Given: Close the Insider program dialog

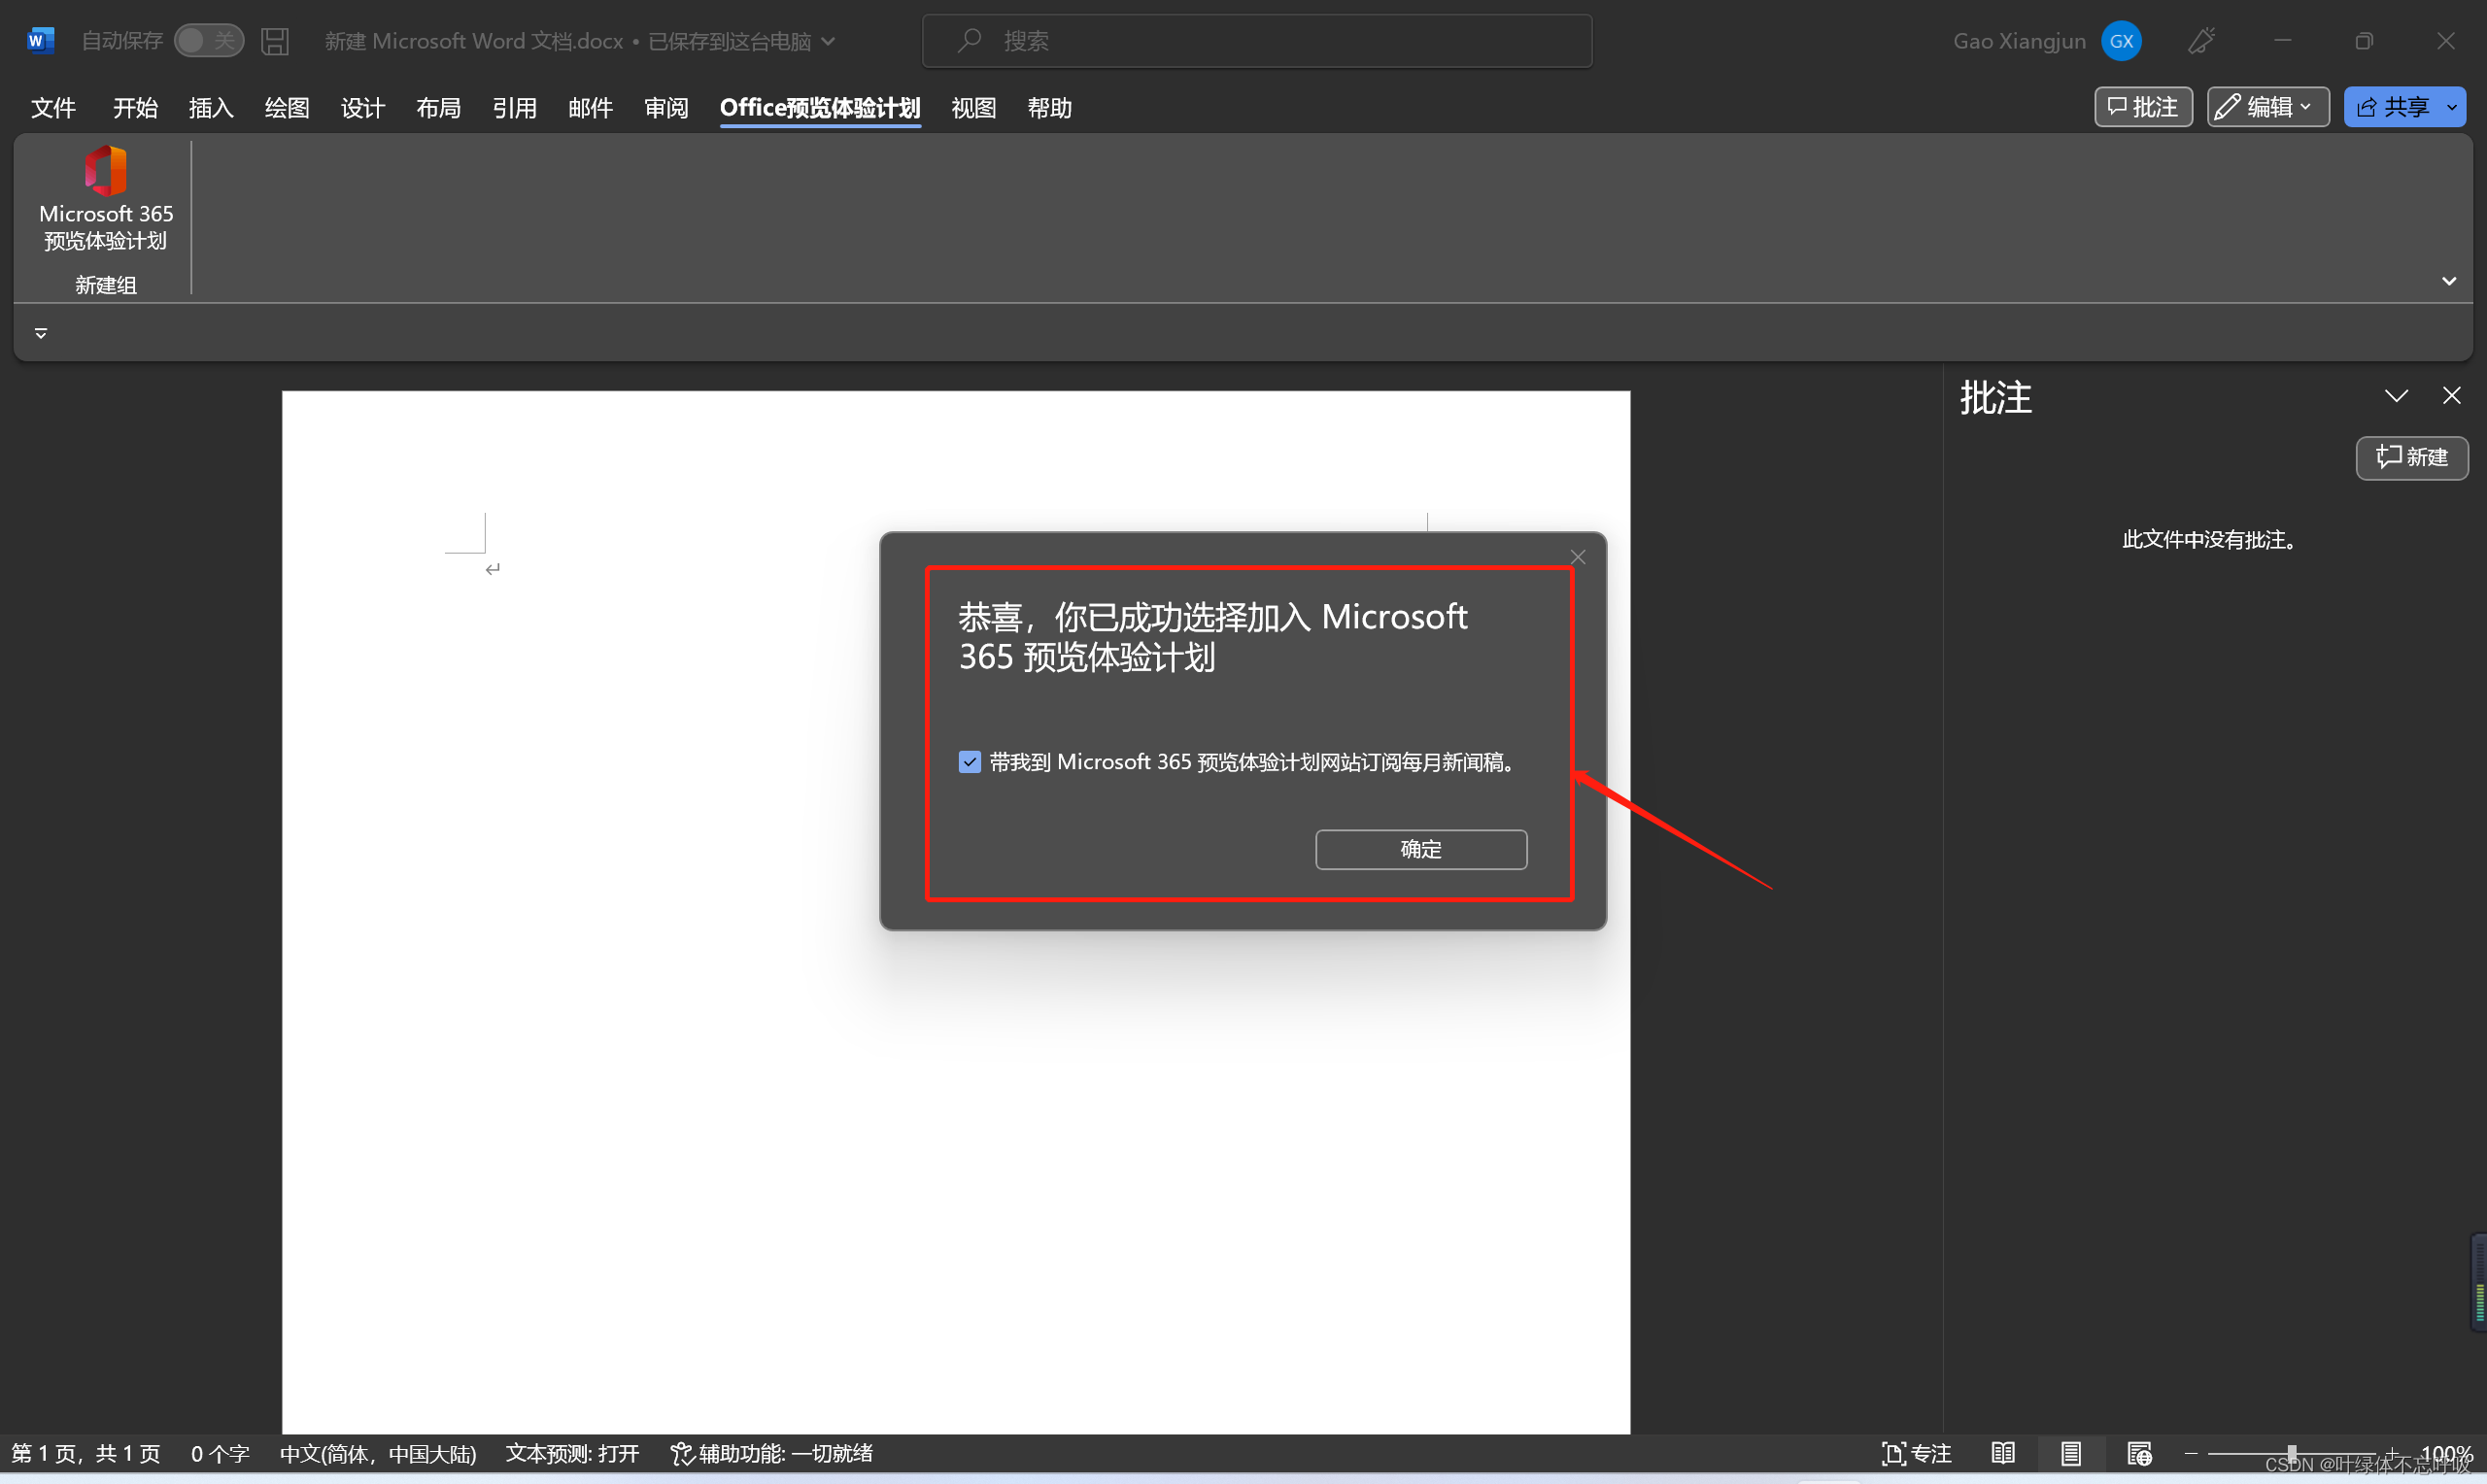Looking at the screenshot, I should click(1578, 557).
